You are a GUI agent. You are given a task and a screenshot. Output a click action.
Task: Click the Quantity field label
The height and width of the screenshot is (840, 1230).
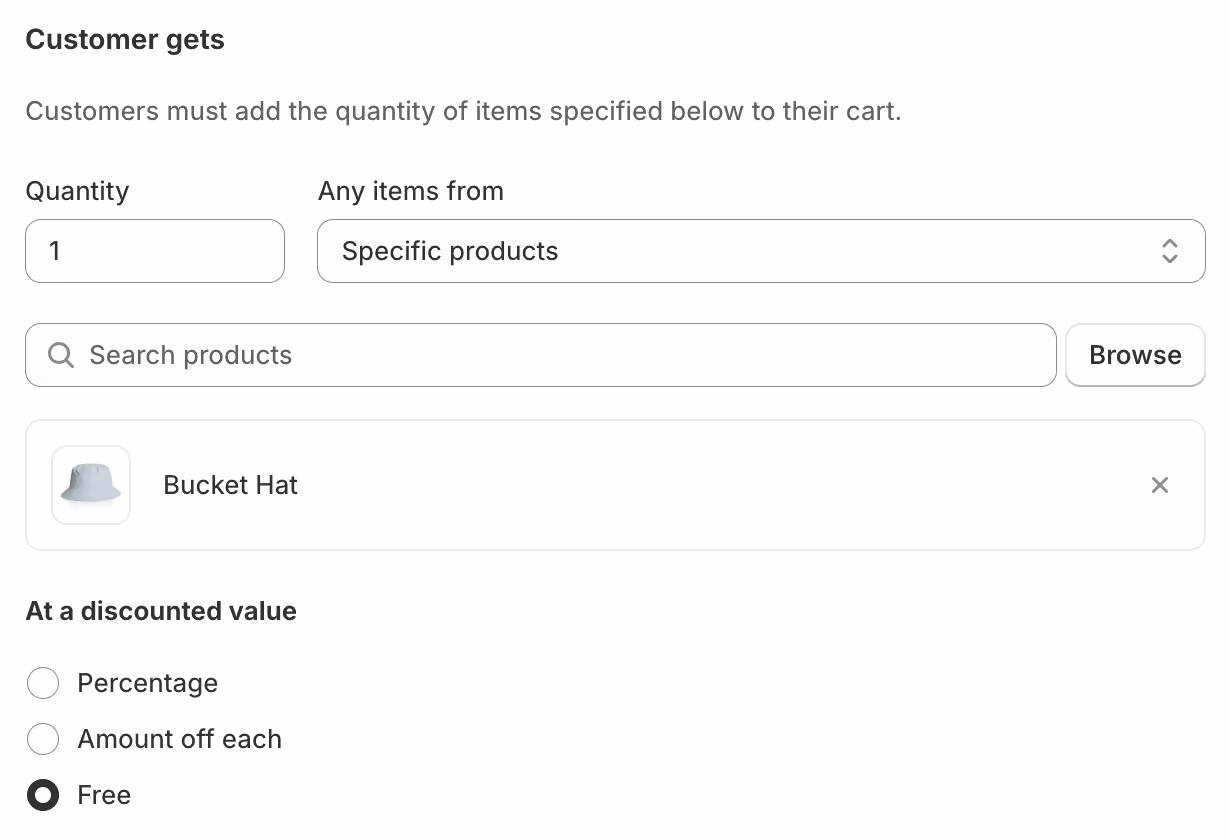pos(77,191)
